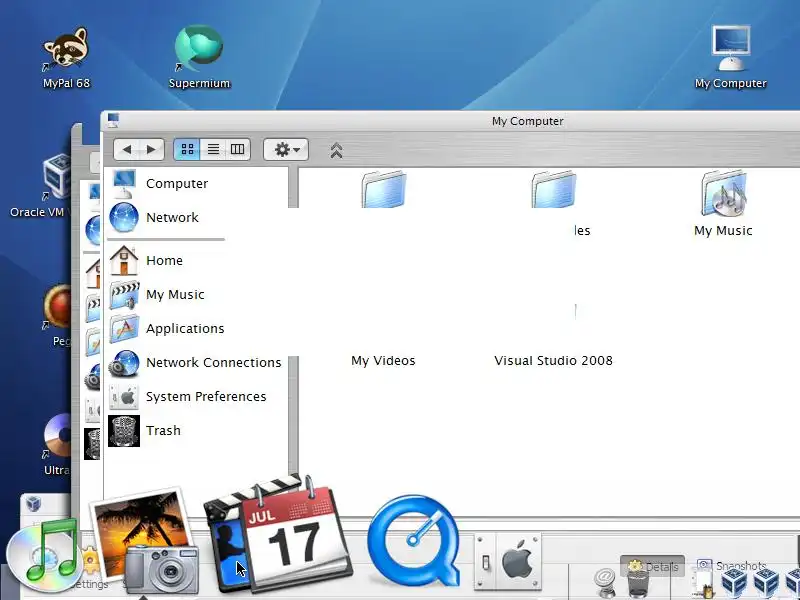Launch iPhoto from the dock

(x=145, y=542)
